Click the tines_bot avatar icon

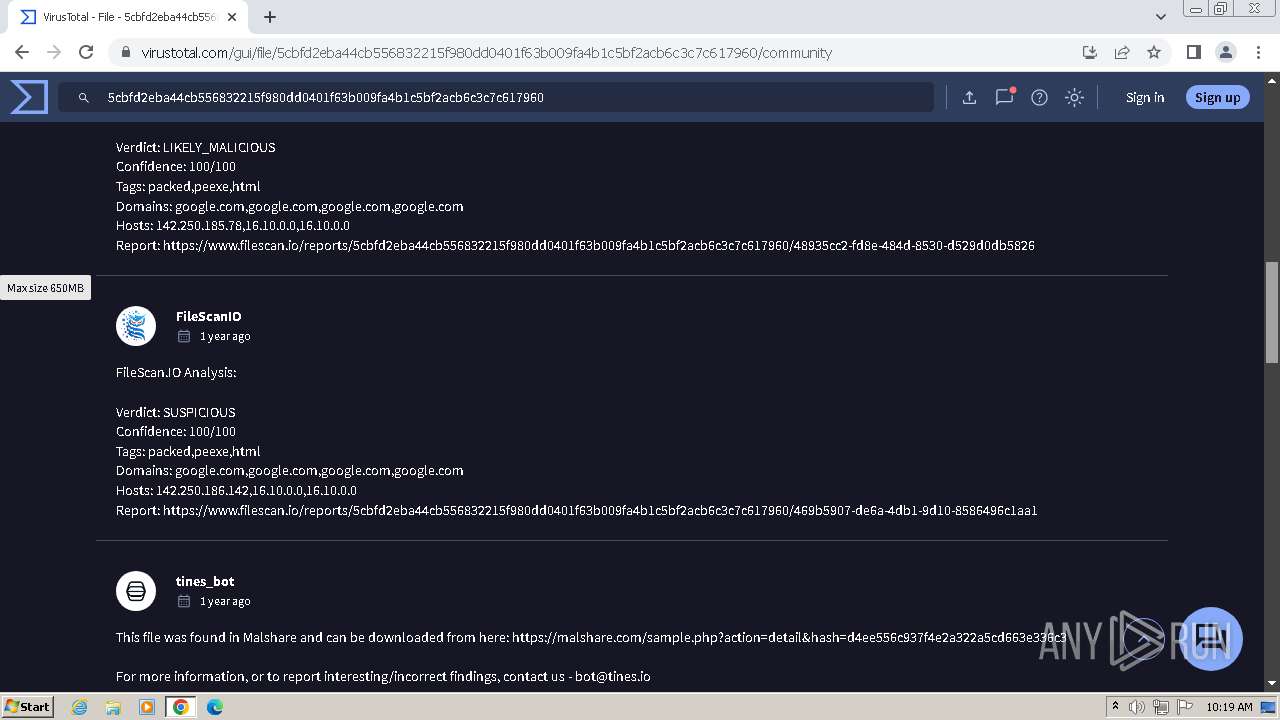click(x=136, y=591)
